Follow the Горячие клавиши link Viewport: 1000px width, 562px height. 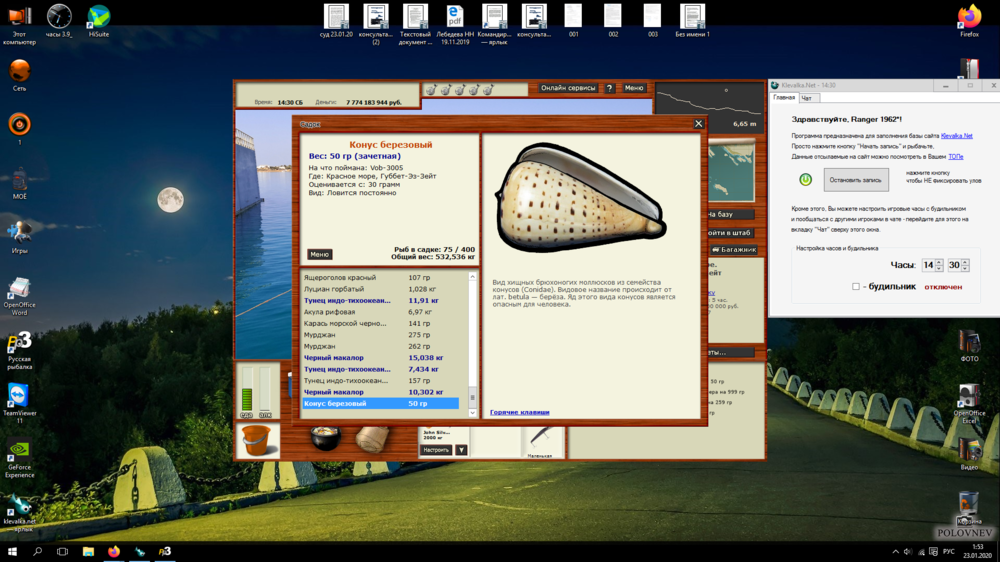coord(518,412)
